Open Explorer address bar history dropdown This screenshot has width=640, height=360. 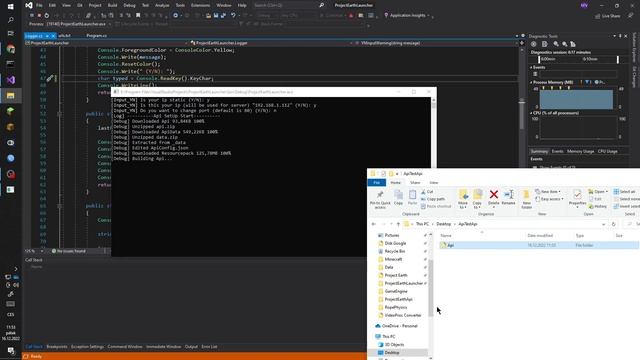[x=603, y=224]
